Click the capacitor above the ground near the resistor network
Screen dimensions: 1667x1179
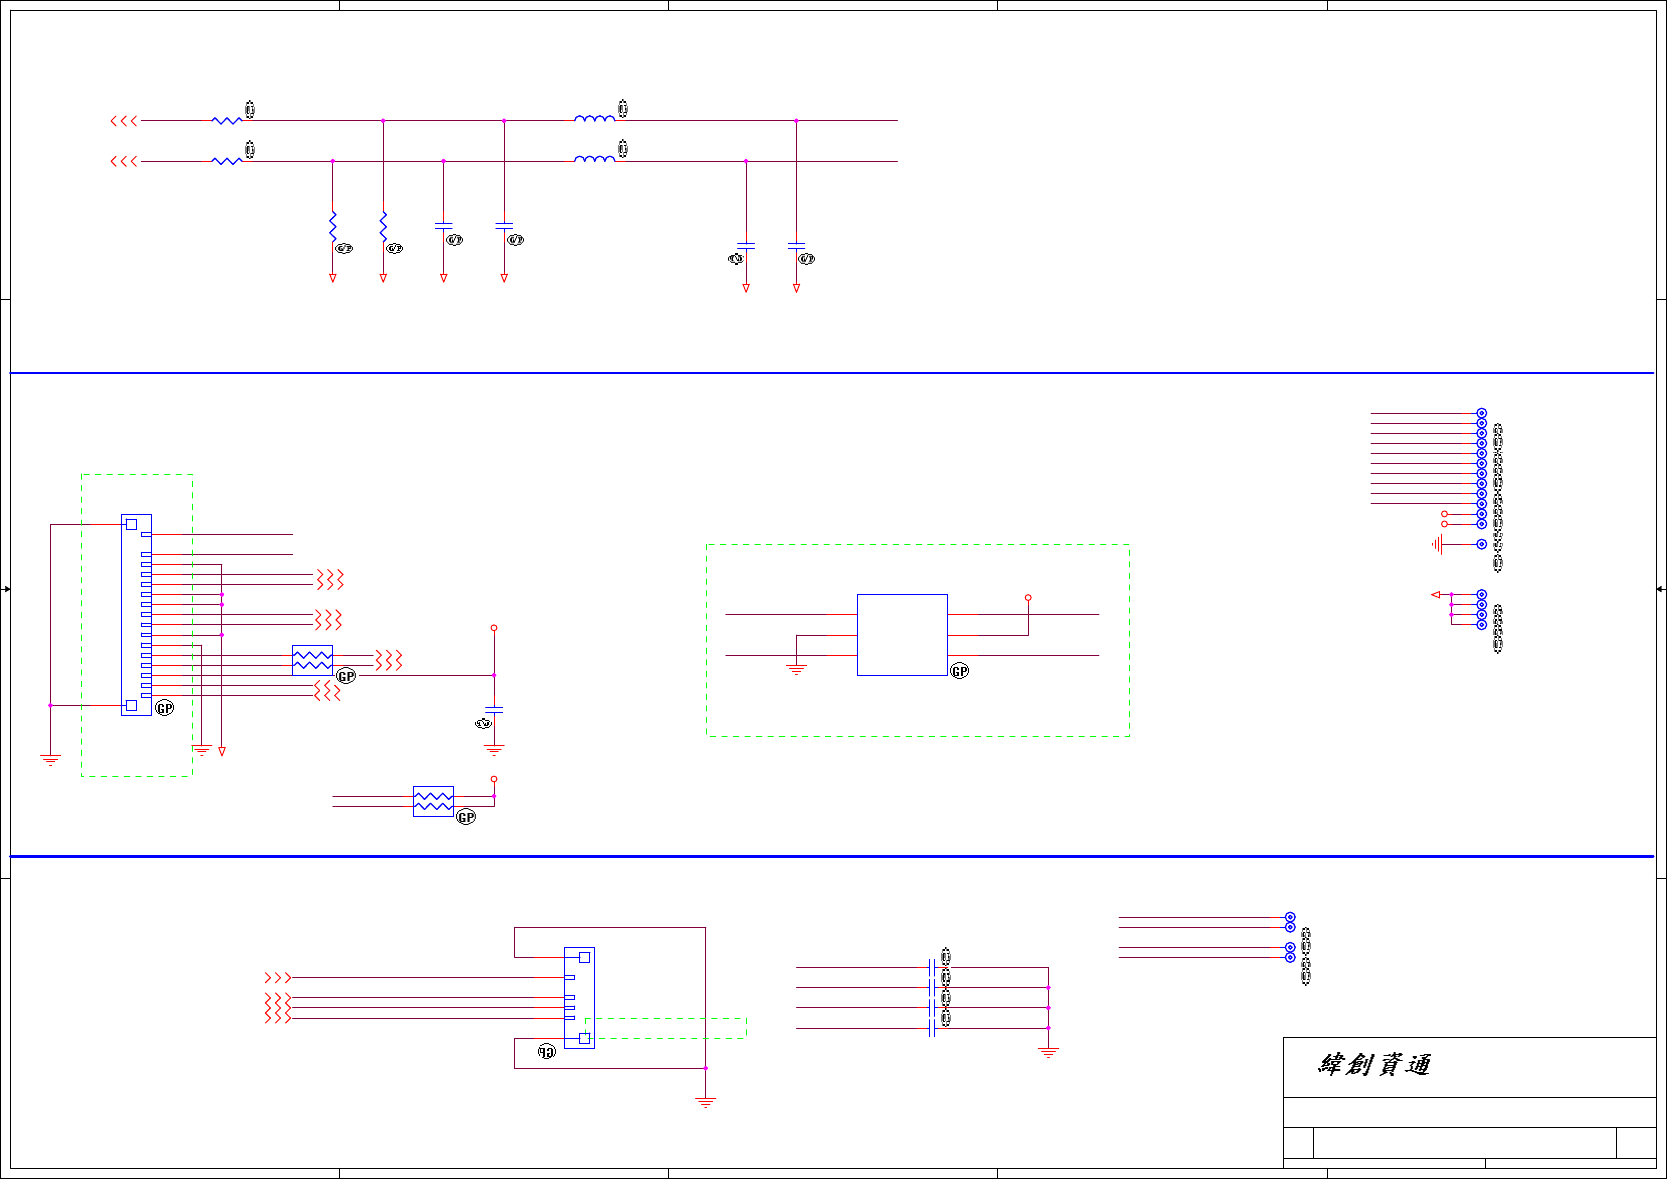click(494, 709)
